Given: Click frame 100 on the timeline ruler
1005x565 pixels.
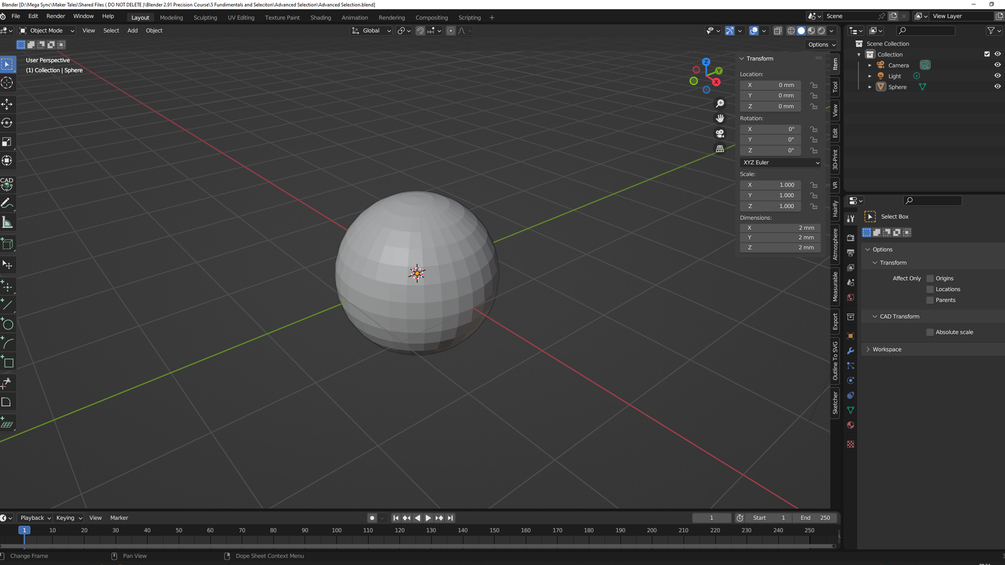Looking at the screenshot, I should 336,530.
